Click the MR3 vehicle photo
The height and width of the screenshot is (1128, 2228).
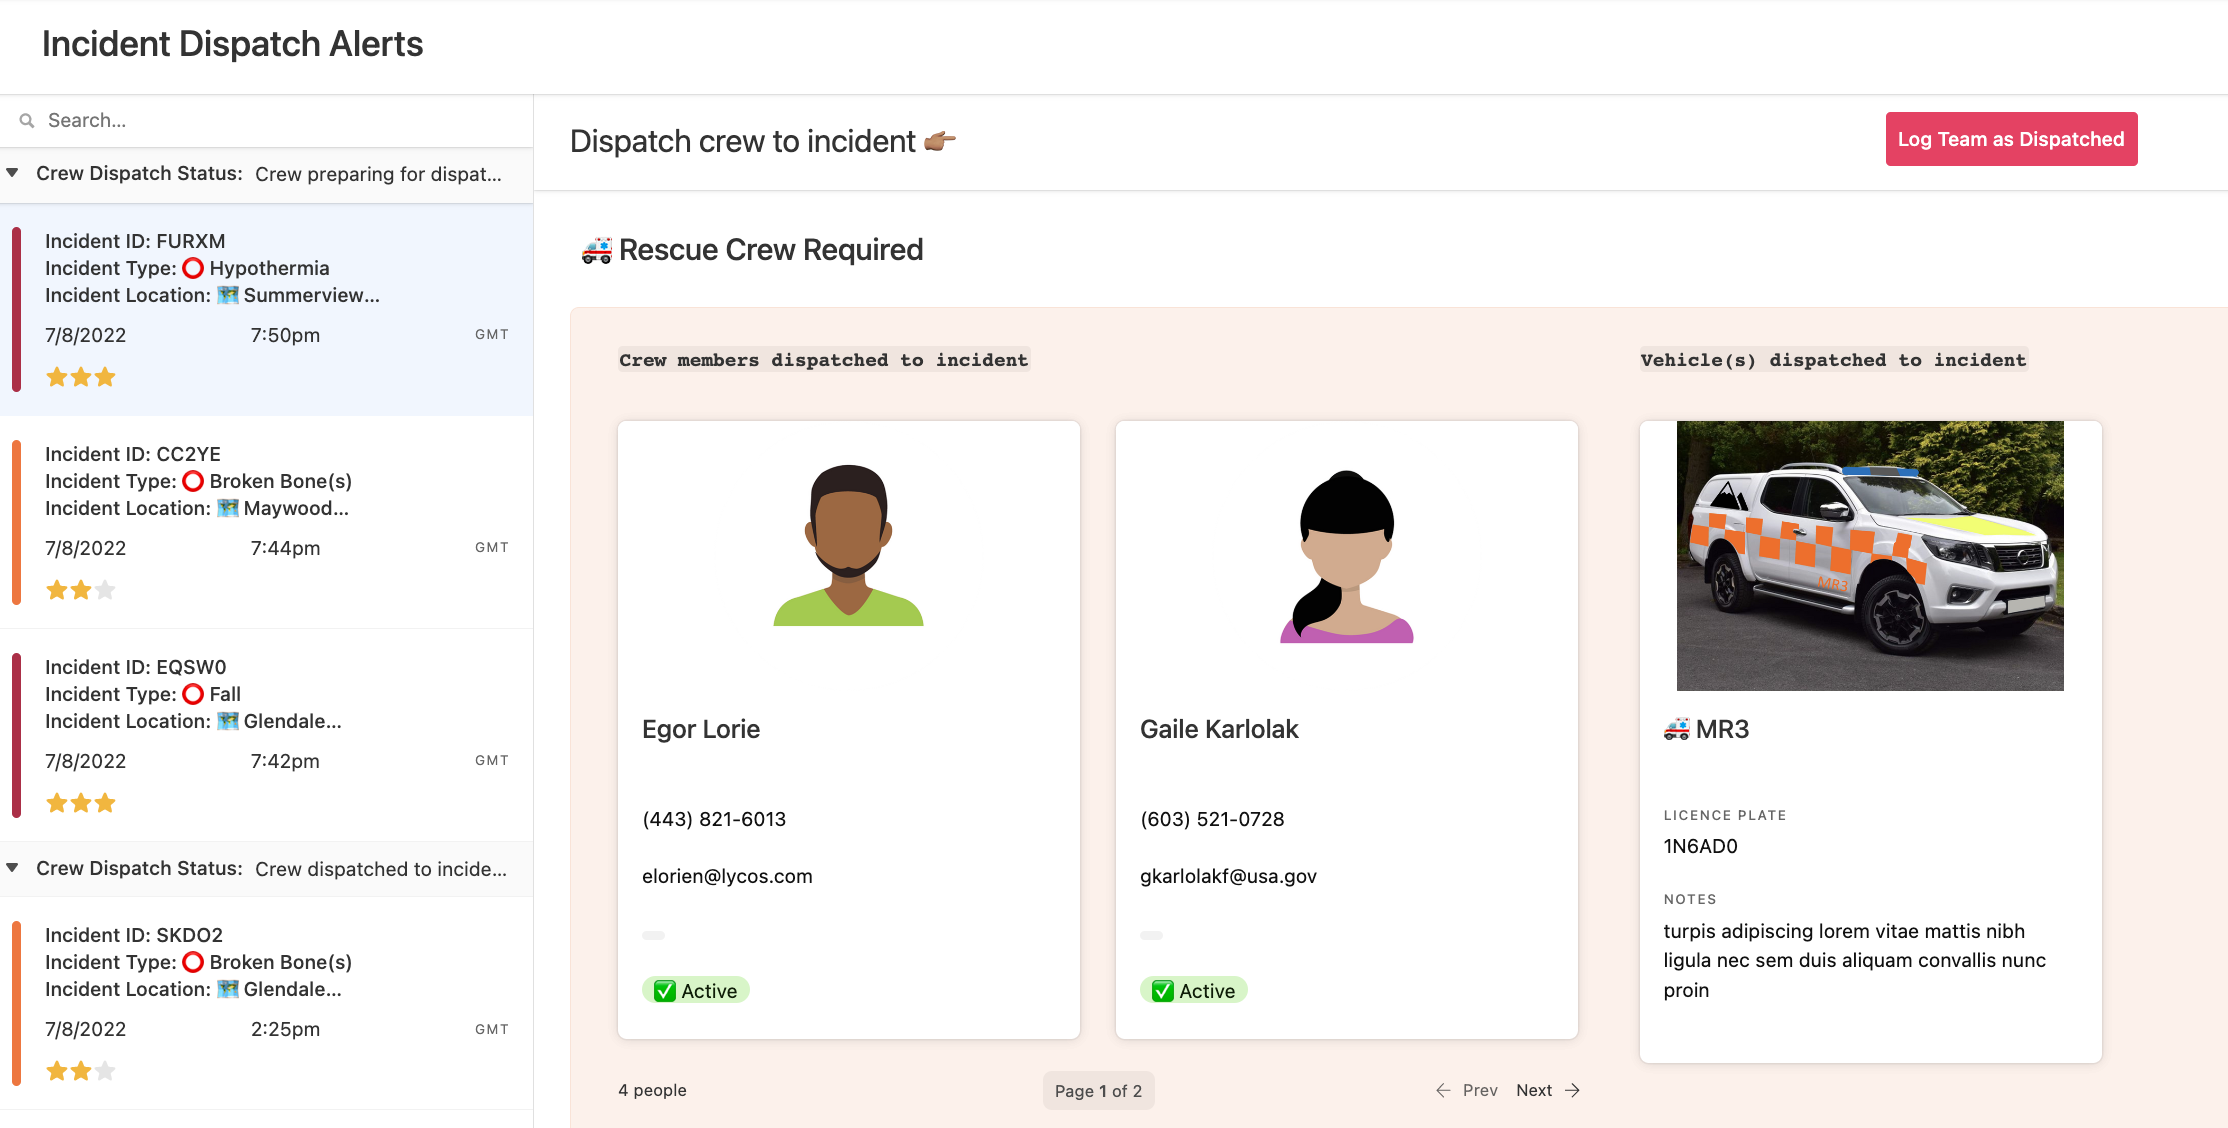coord(1870,555)
